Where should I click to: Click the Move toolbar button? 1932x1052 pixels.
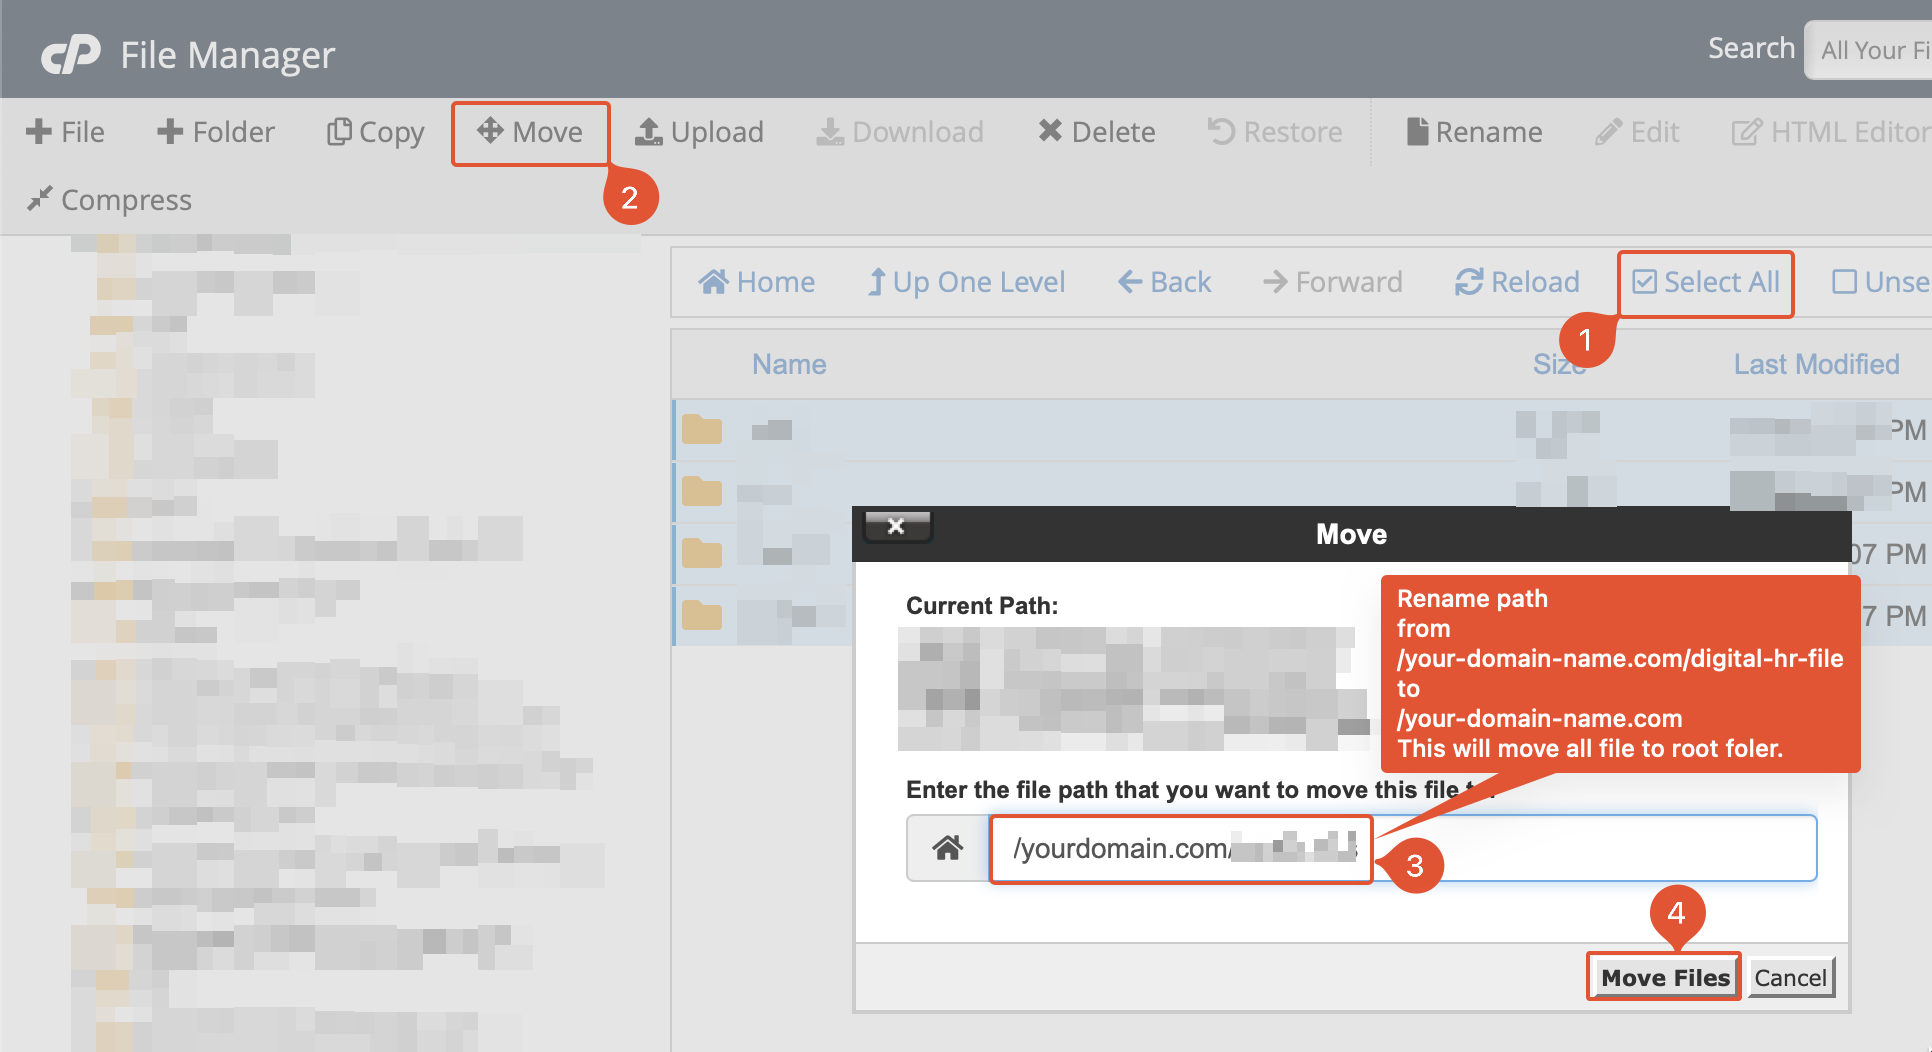[x=530, y=132]
